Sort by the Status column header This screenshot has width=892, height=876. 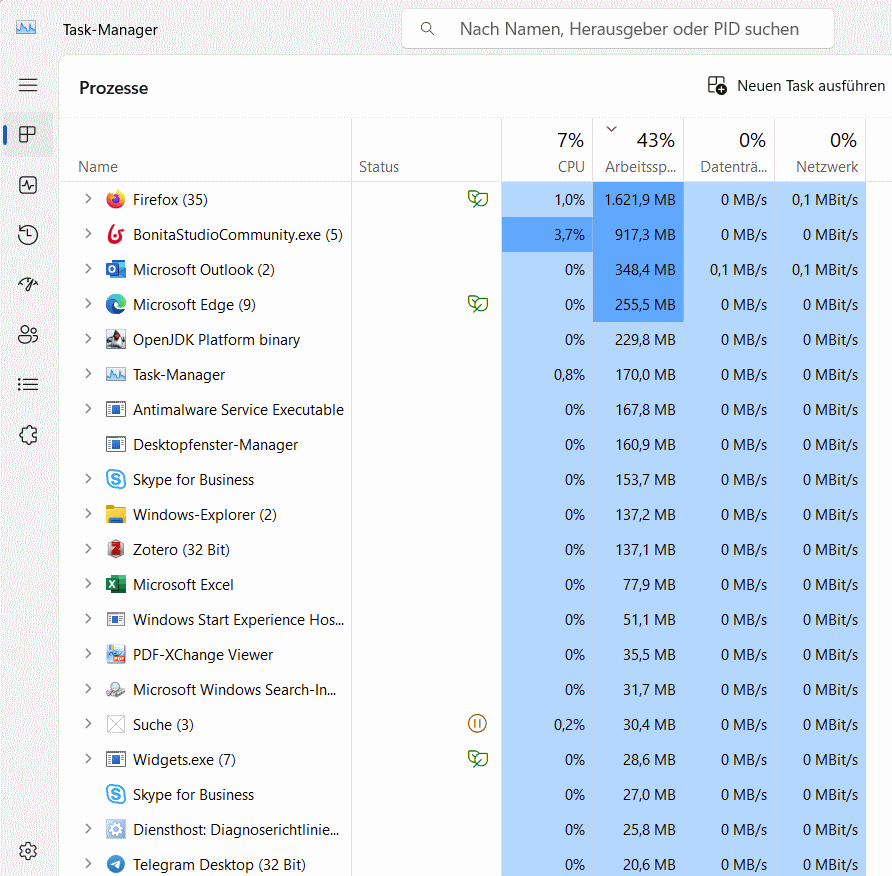pyautogui.click(x=426, y=150)
